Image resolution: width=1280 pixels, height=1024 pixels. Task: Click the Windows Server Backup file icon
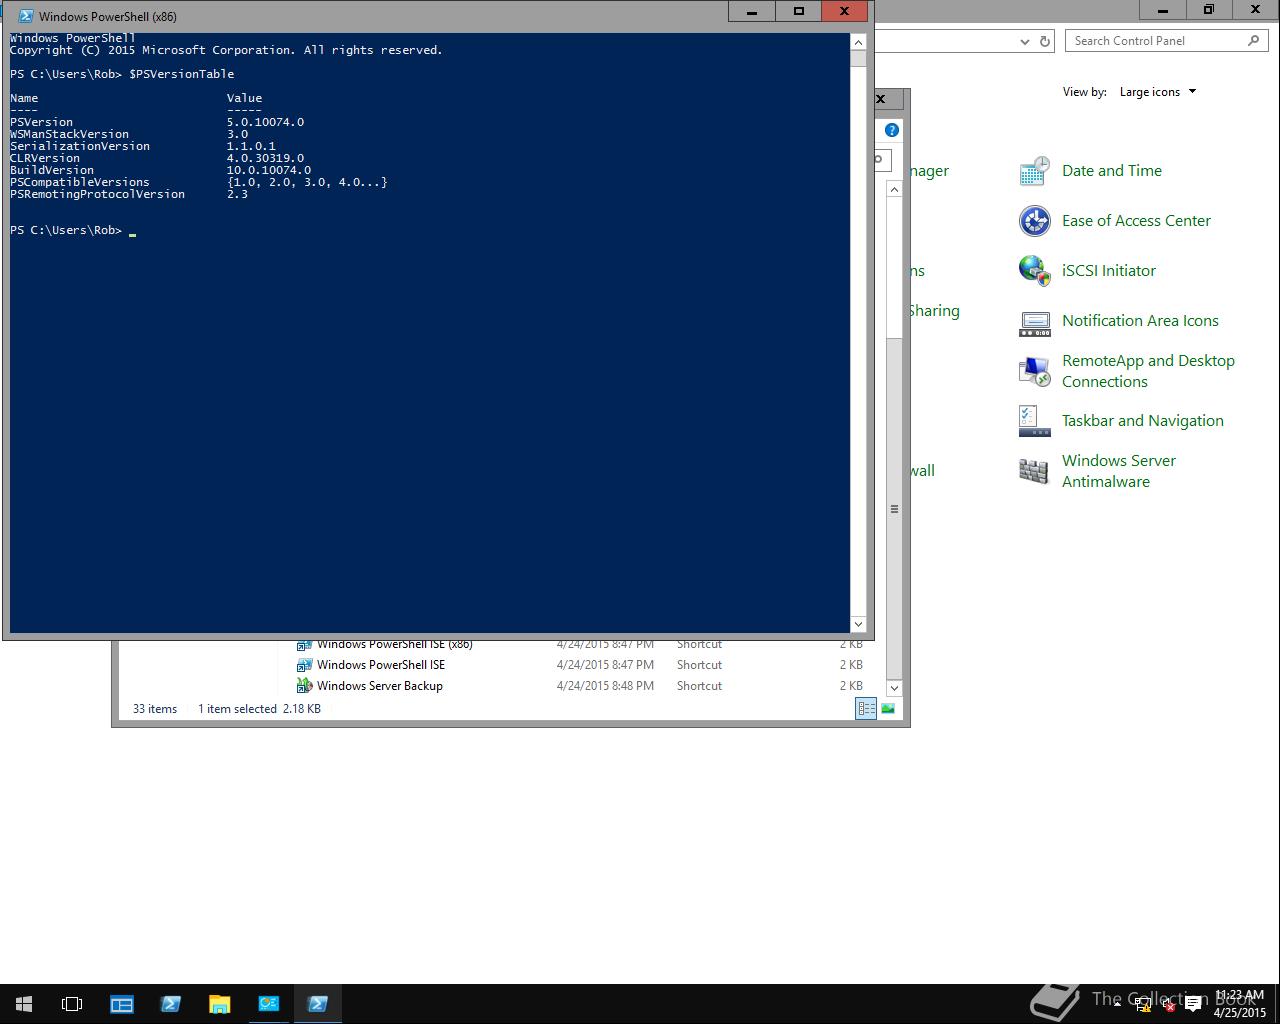tap(304, 686)
